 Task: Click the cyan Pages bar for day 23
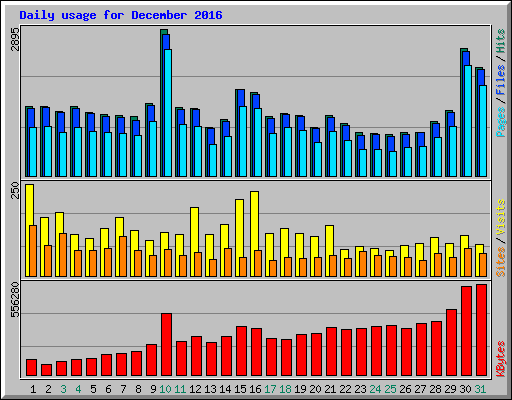[363, 163]
